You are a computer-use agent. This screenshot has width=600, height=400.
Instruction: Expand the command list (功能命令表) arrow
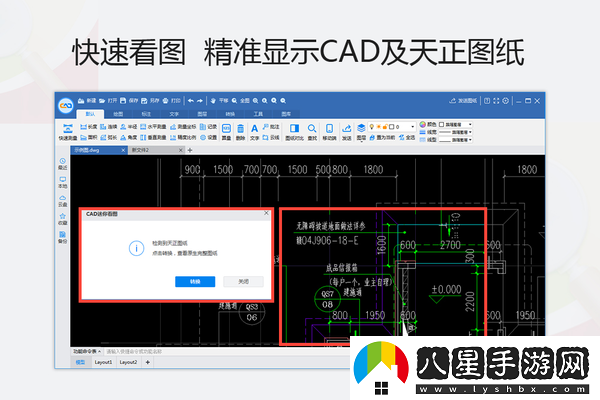(99, 351)
